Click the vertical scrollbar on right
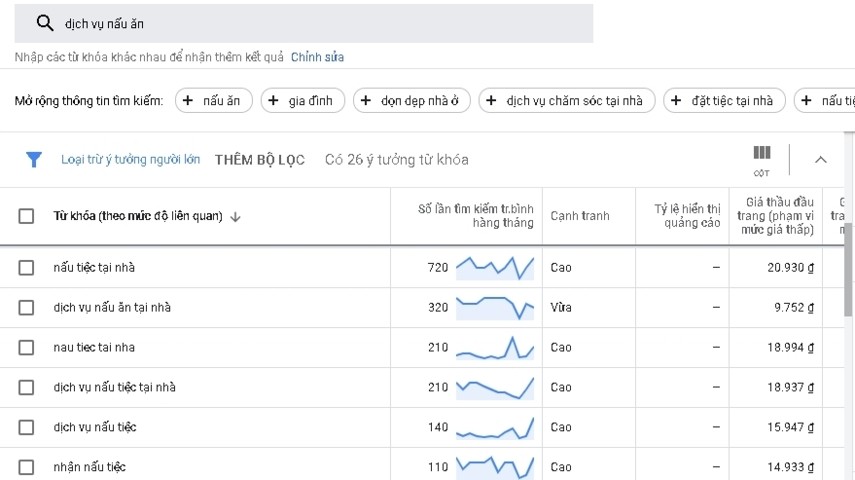This screenshot has width=855, height=480. 850,270
